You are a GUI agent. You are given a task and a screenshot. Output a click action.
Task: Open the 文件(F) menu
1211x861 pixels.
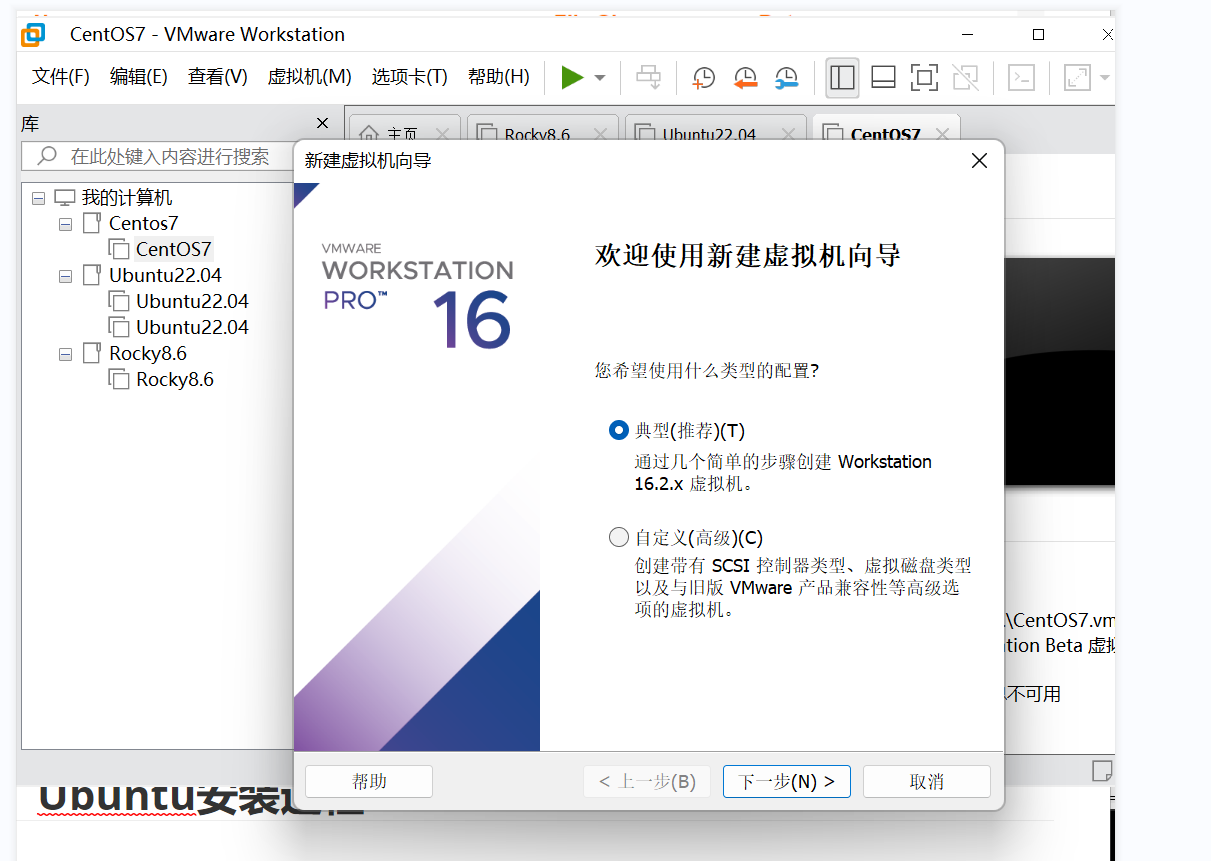[x=61, y=77]
